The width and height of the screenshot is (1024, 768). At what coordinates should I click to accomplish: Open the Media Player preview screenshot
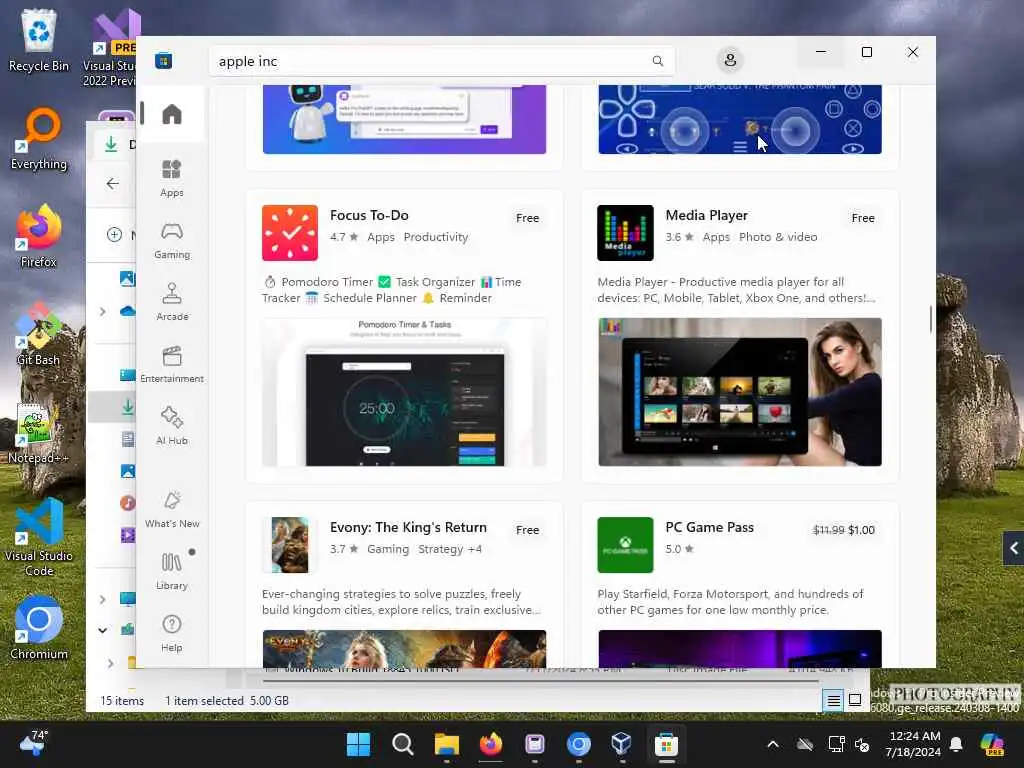click(x=740, y=392)
